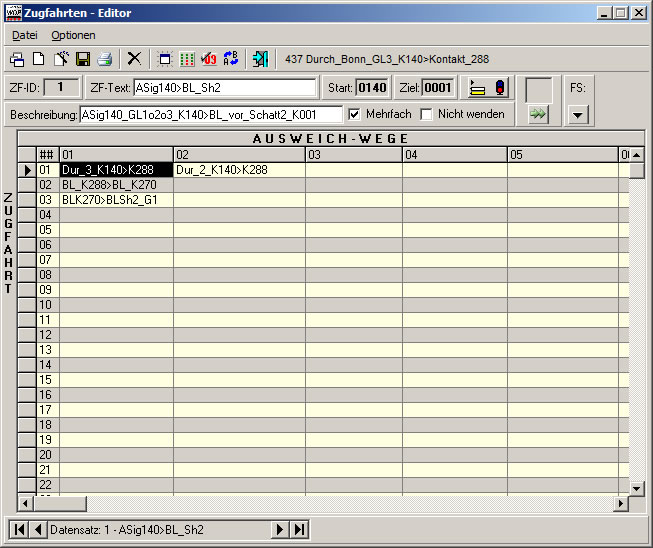This screenshot has width=653, height=548.
Task: Click row number 22 in grid
Action: click(x=48, y=485)
